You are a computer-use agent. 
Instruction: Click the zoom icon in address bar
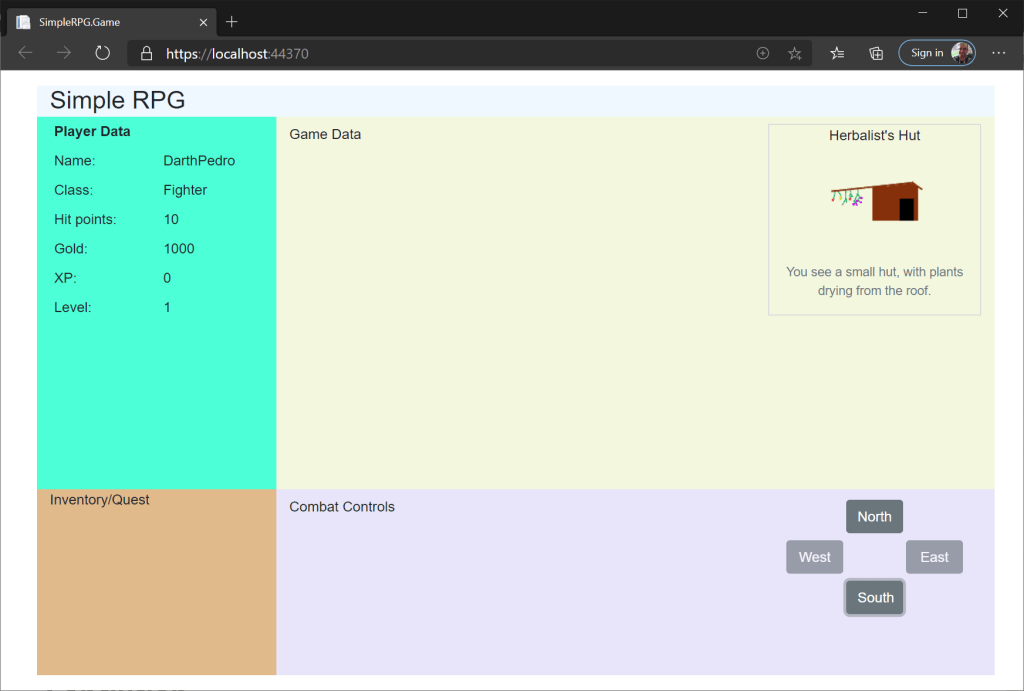(x=763, y=53)
